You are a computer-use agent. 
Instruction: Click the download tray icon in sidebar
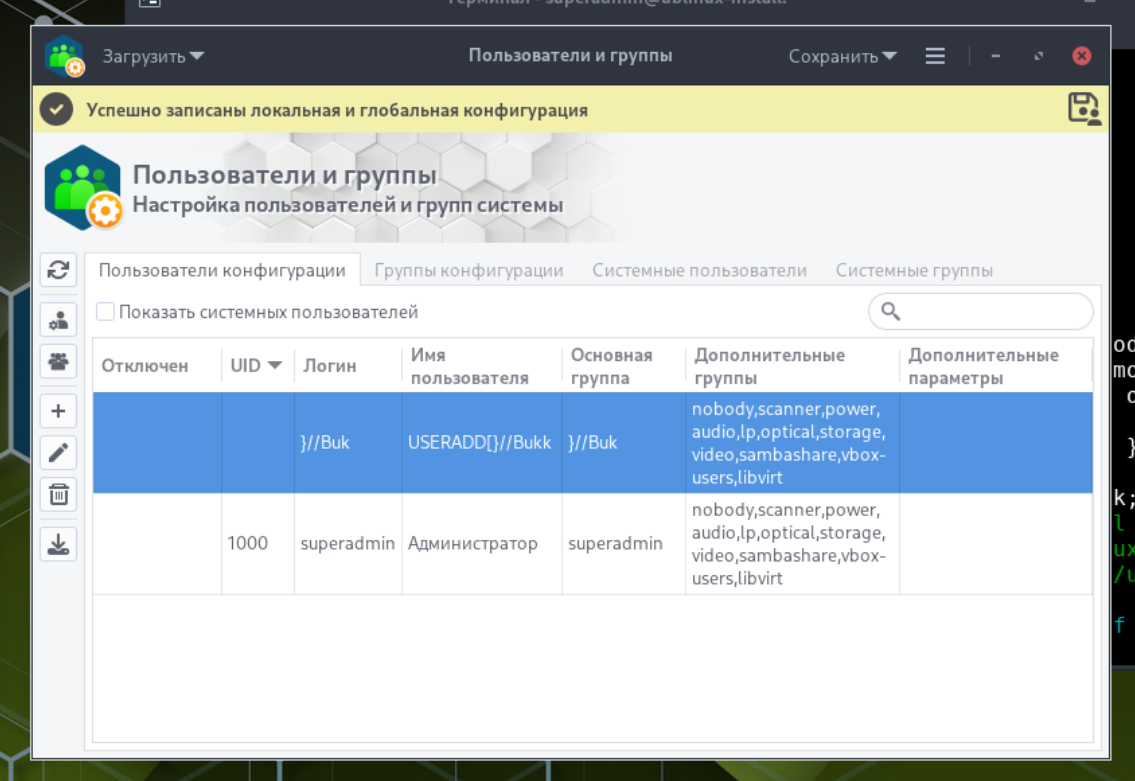pos(58,544)
